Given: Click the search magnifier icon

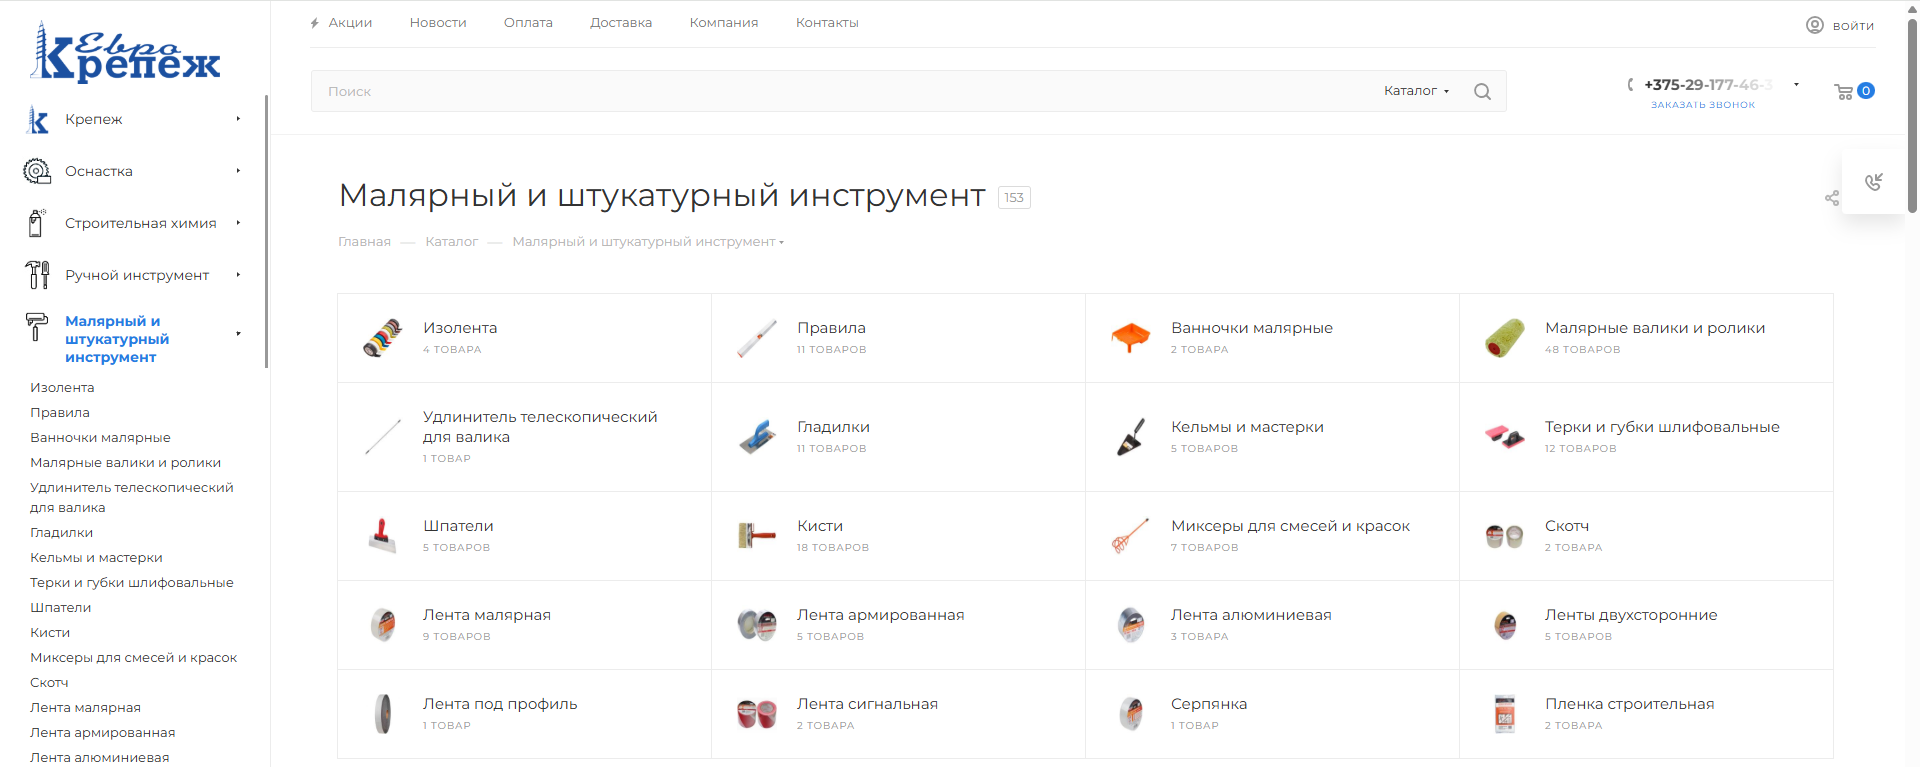Looking at the screenshot, I should (x=1482, y=91).
